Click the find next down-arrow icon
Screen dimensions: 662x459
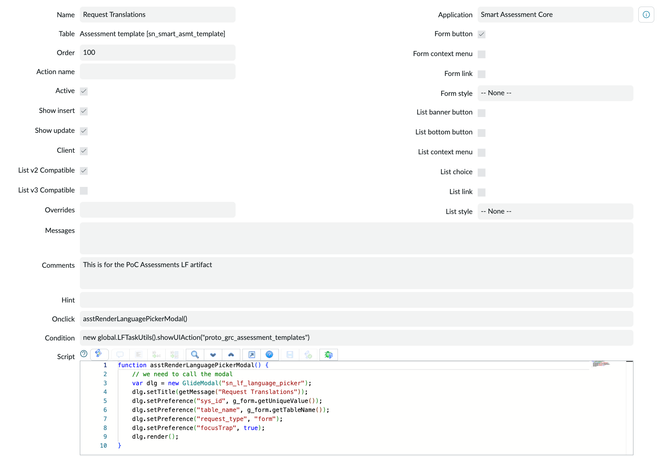tap(213, 355)
